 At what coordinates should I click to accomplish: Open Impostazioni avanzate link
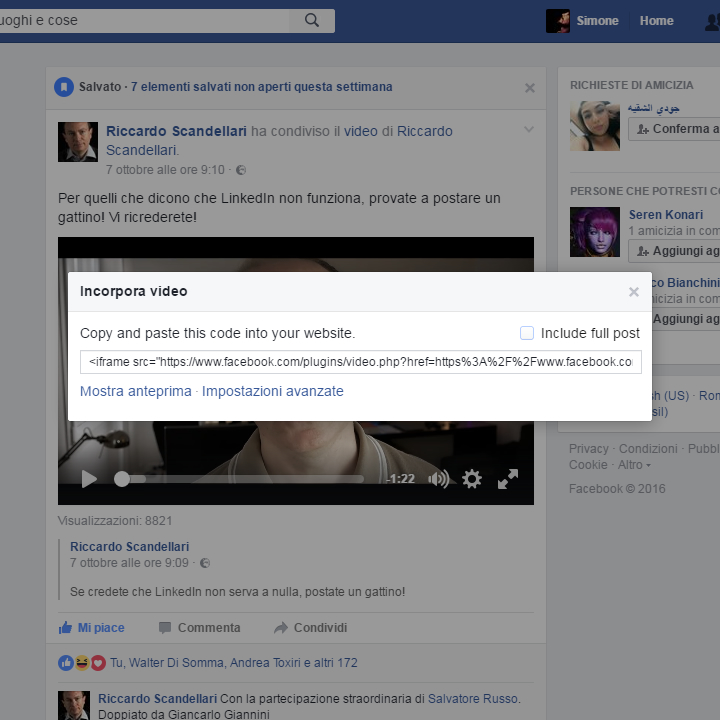point(273,391)
